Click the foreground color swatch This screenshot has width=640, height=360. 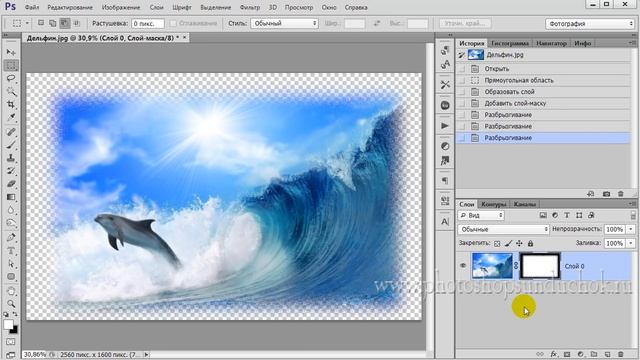(8, 325)
